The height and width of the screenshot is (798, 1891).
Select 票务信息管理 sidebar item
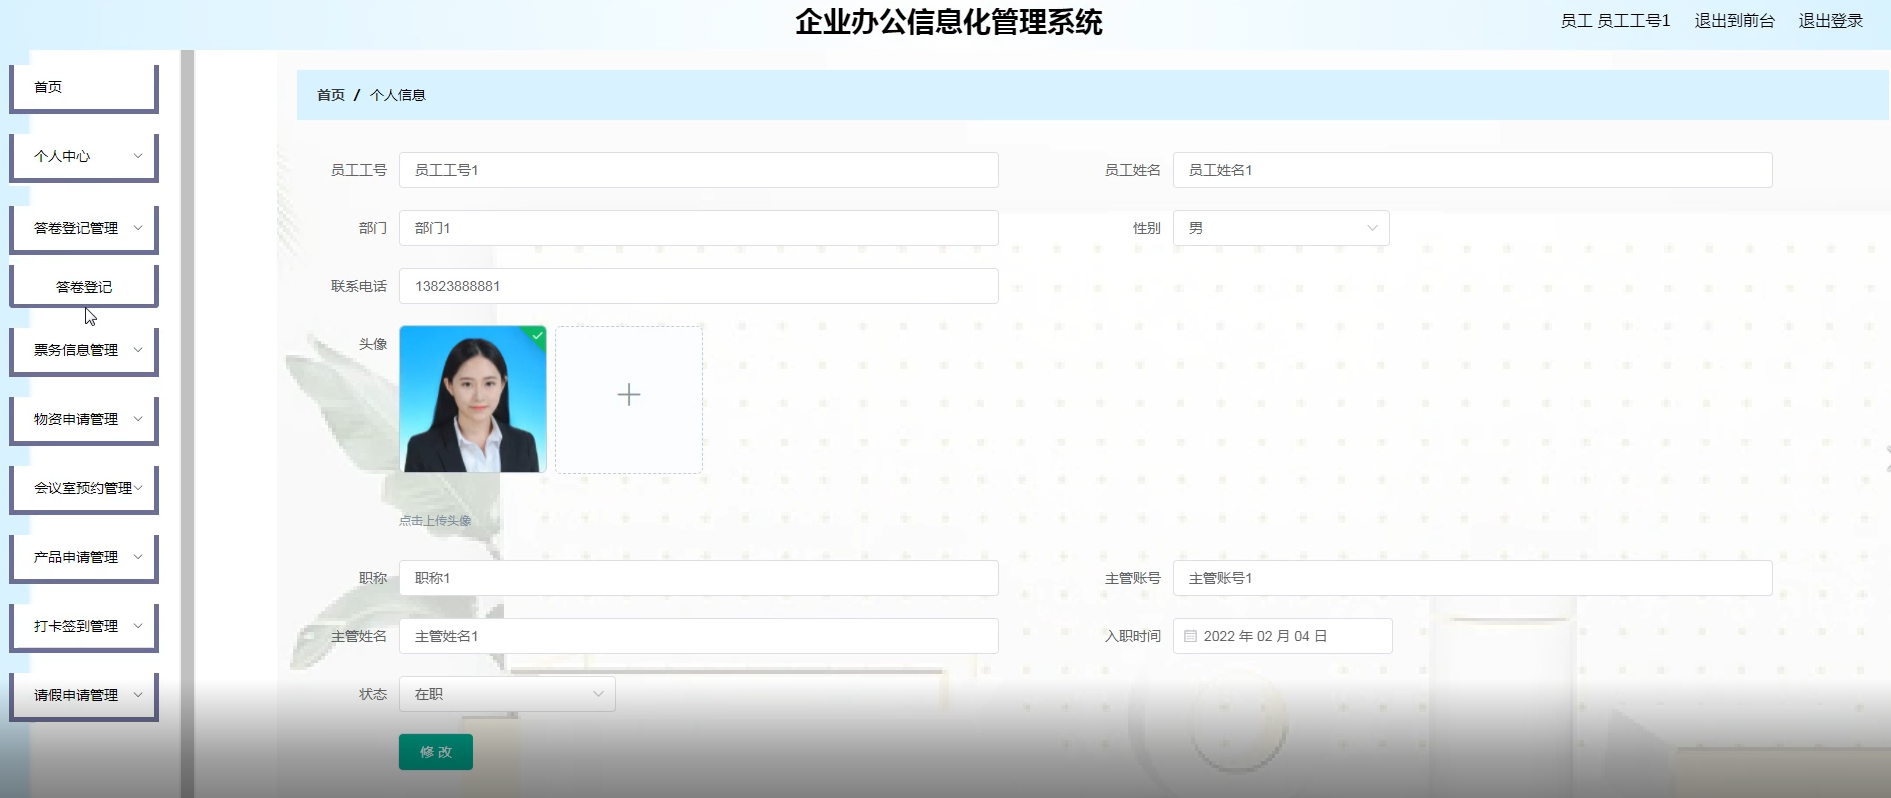coord(84,351)
